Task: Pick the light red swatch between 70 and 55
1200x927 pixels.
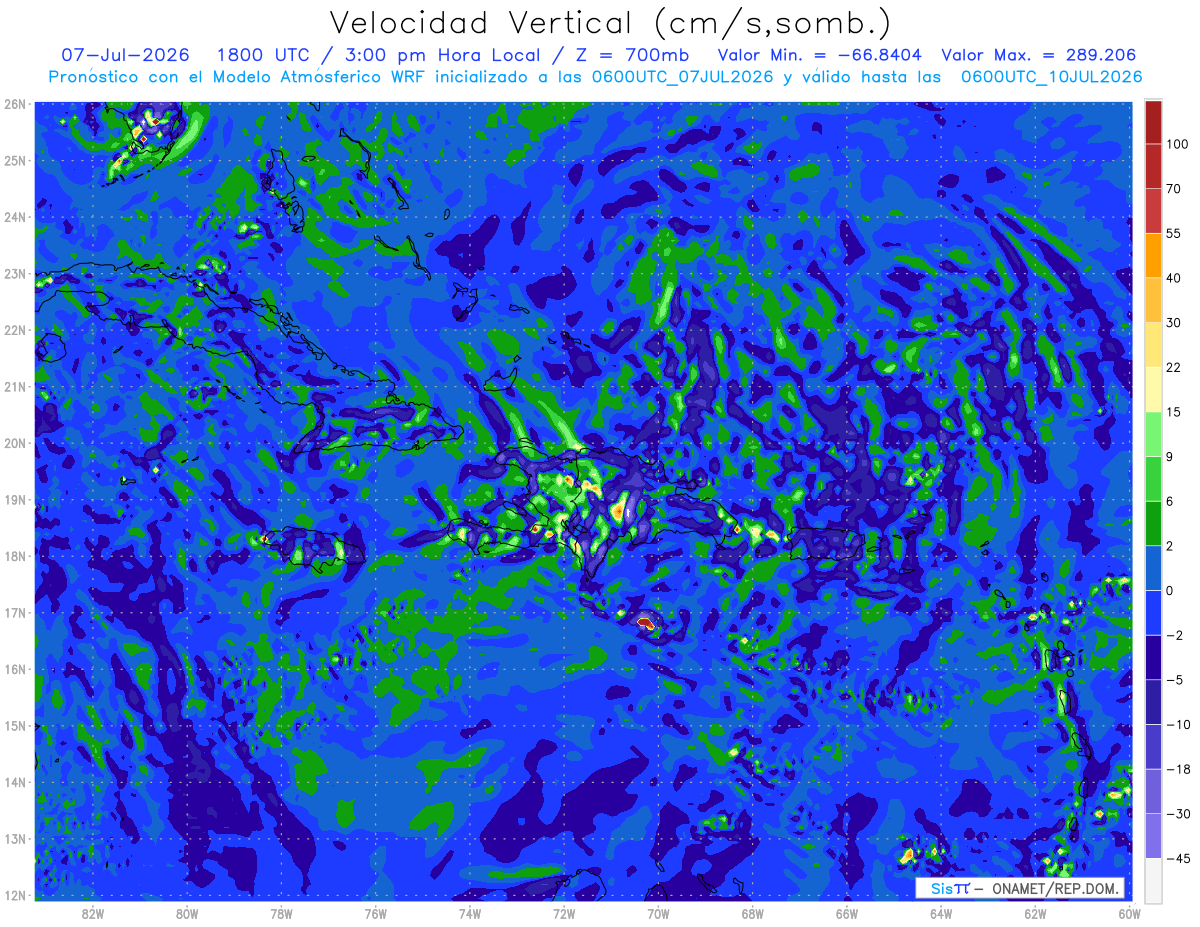Action: pyautogui.click(x=1154, y=210)
